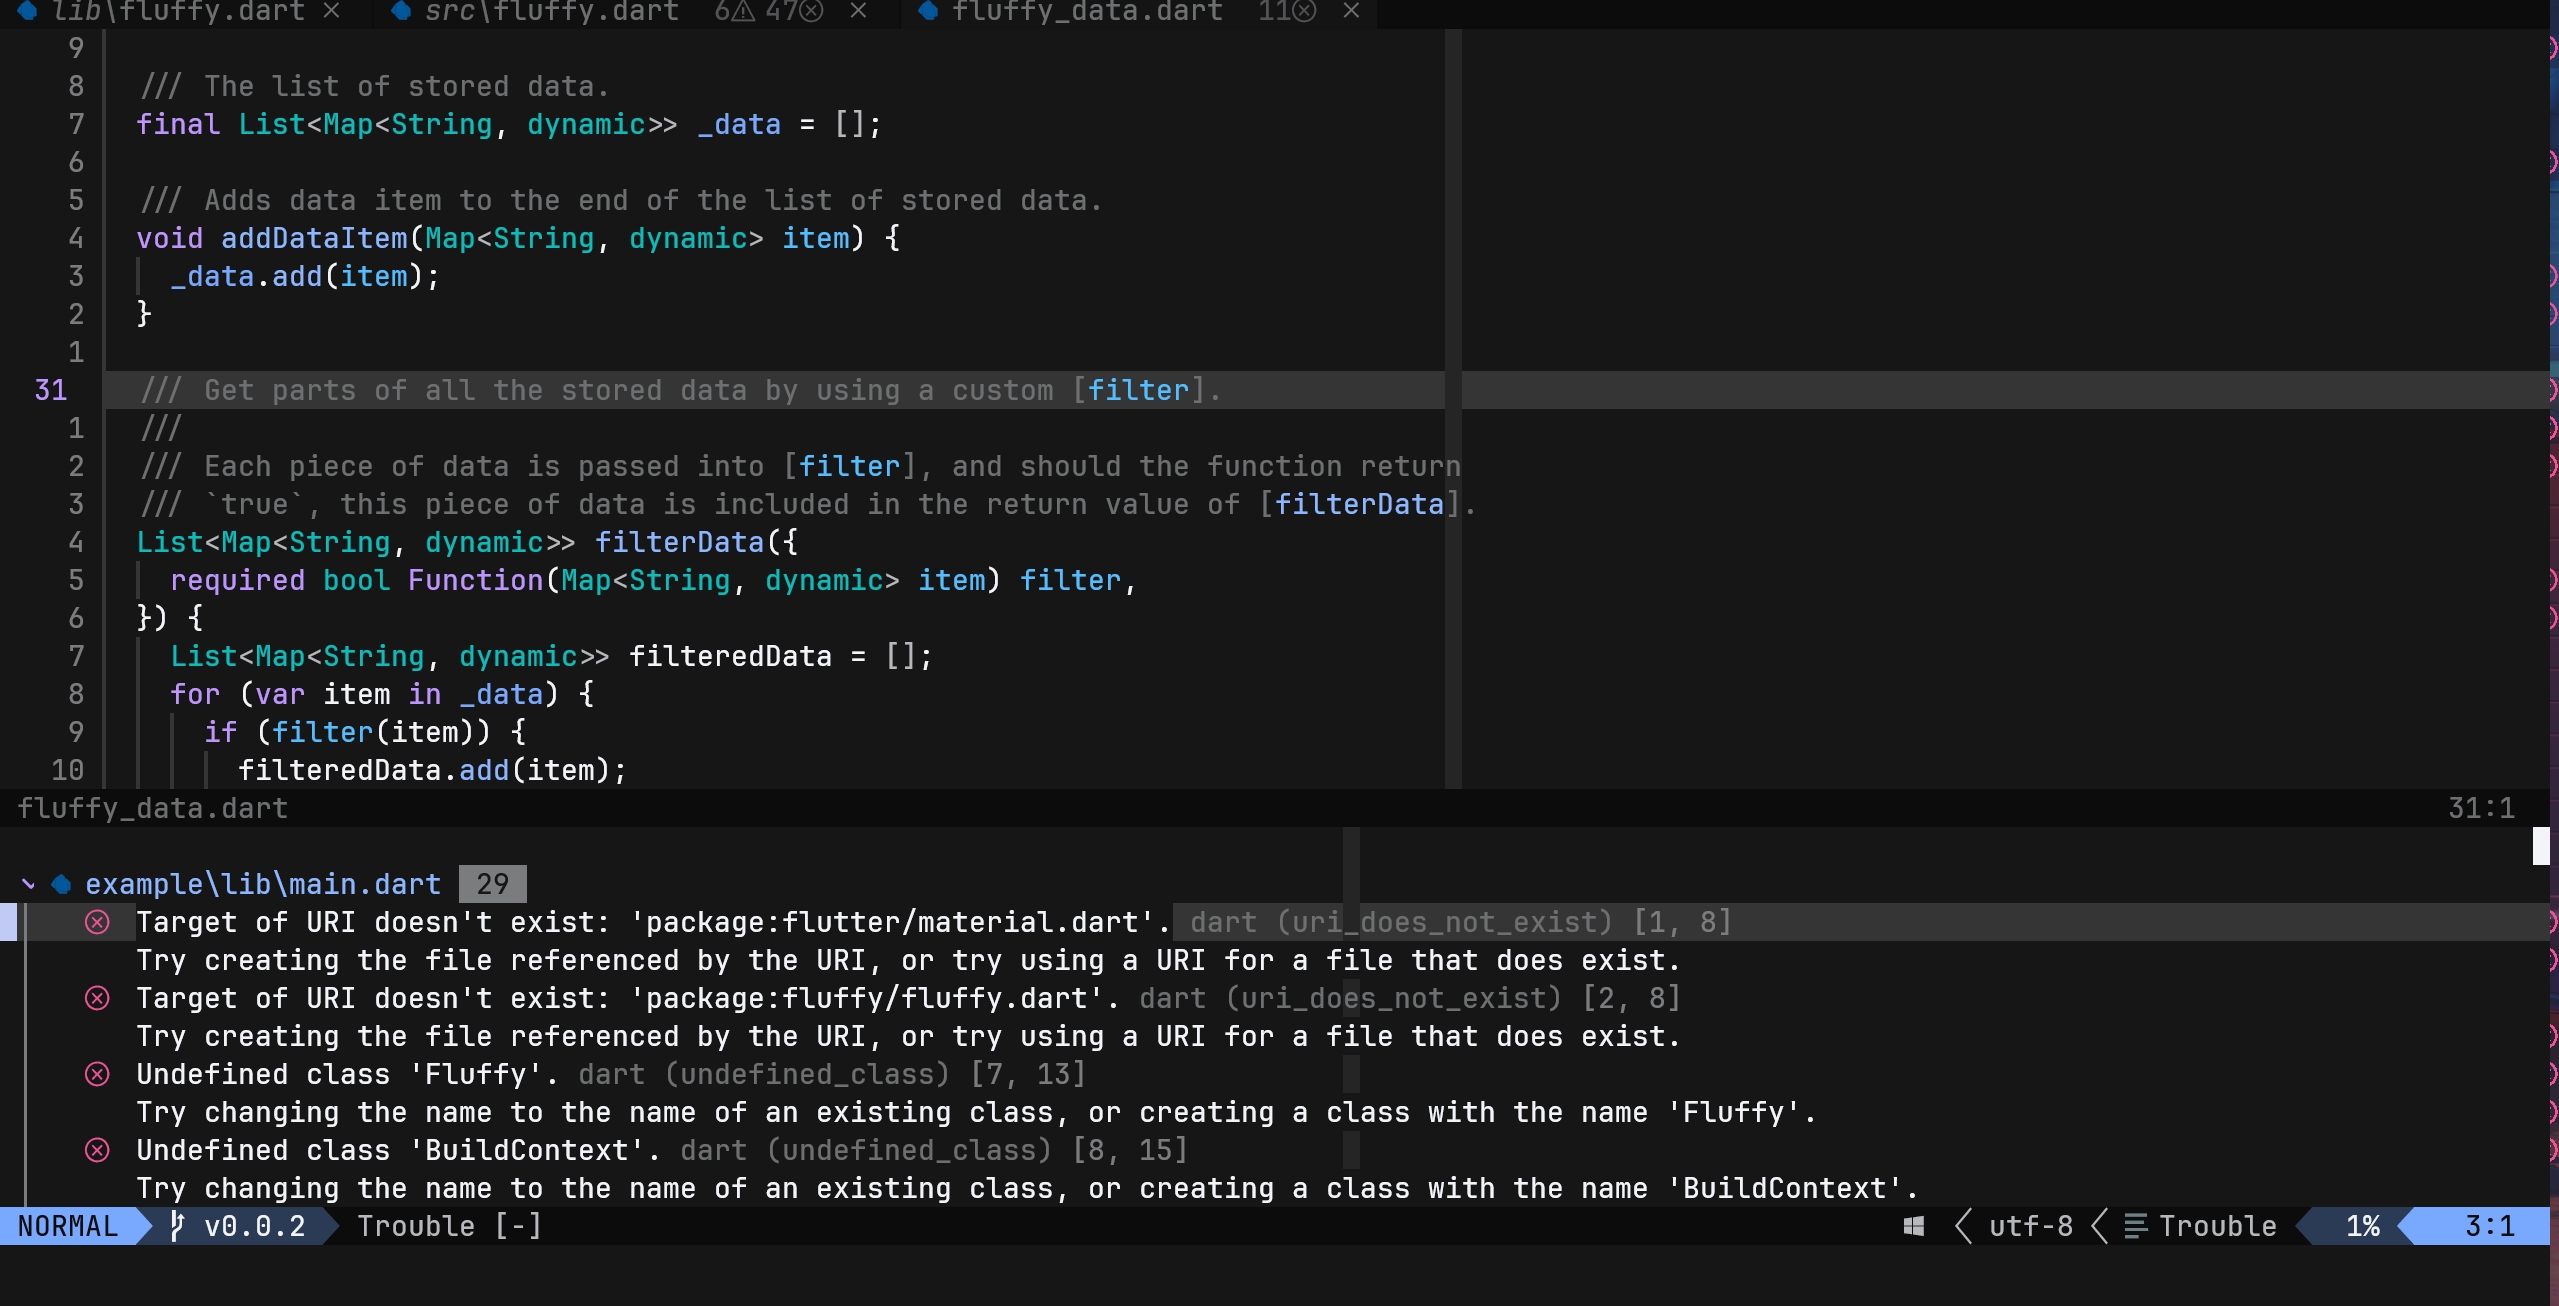2559x1306 pixels.
Task: Click the NORMAL mode indicator
Action: 68,1226
